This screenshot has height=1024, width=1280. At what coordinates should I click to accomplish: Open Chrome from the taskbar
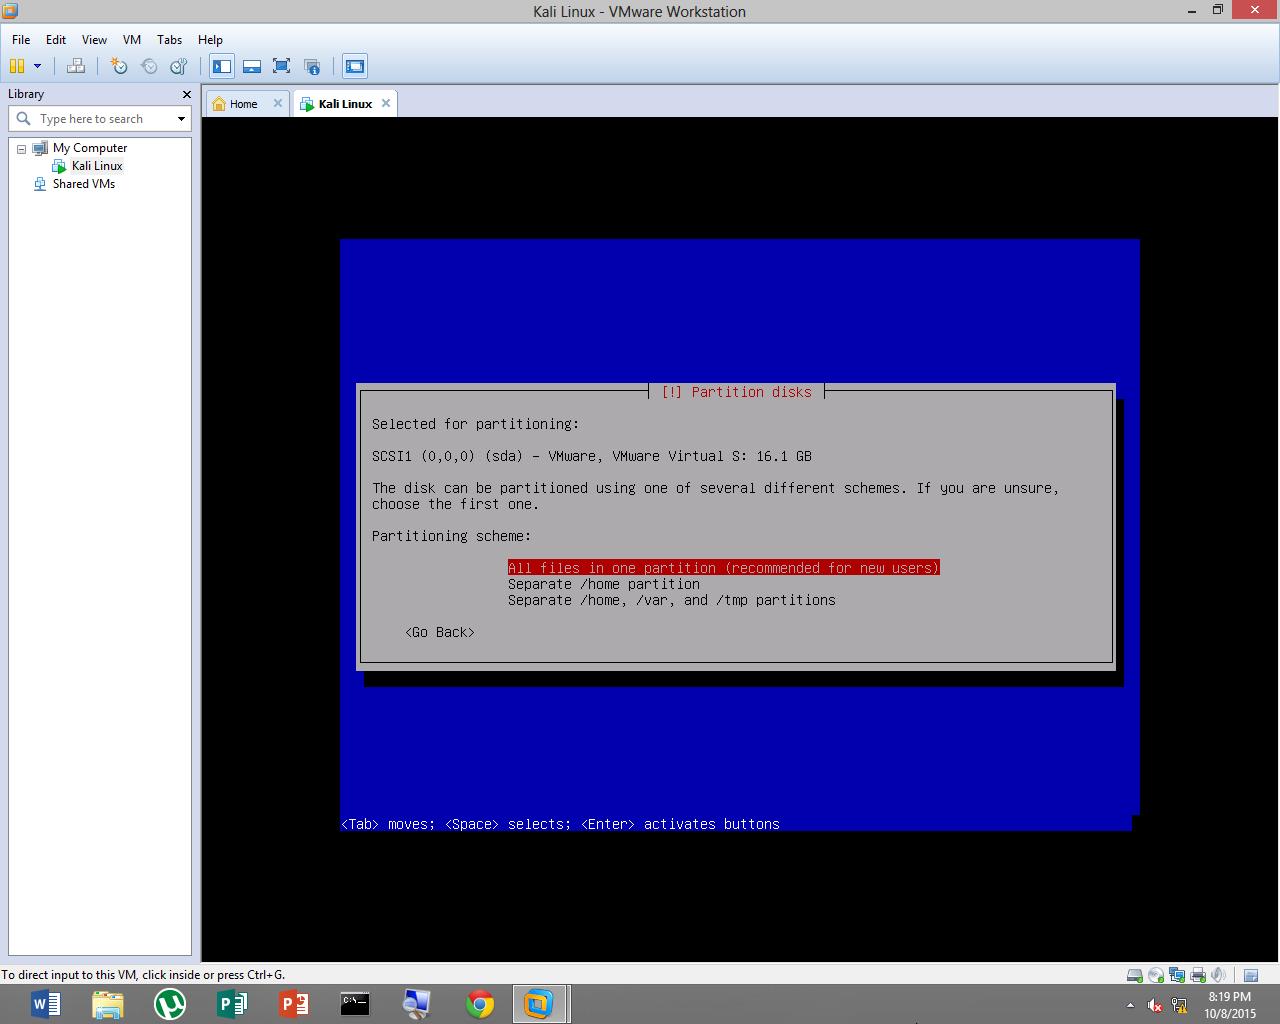480,1004
